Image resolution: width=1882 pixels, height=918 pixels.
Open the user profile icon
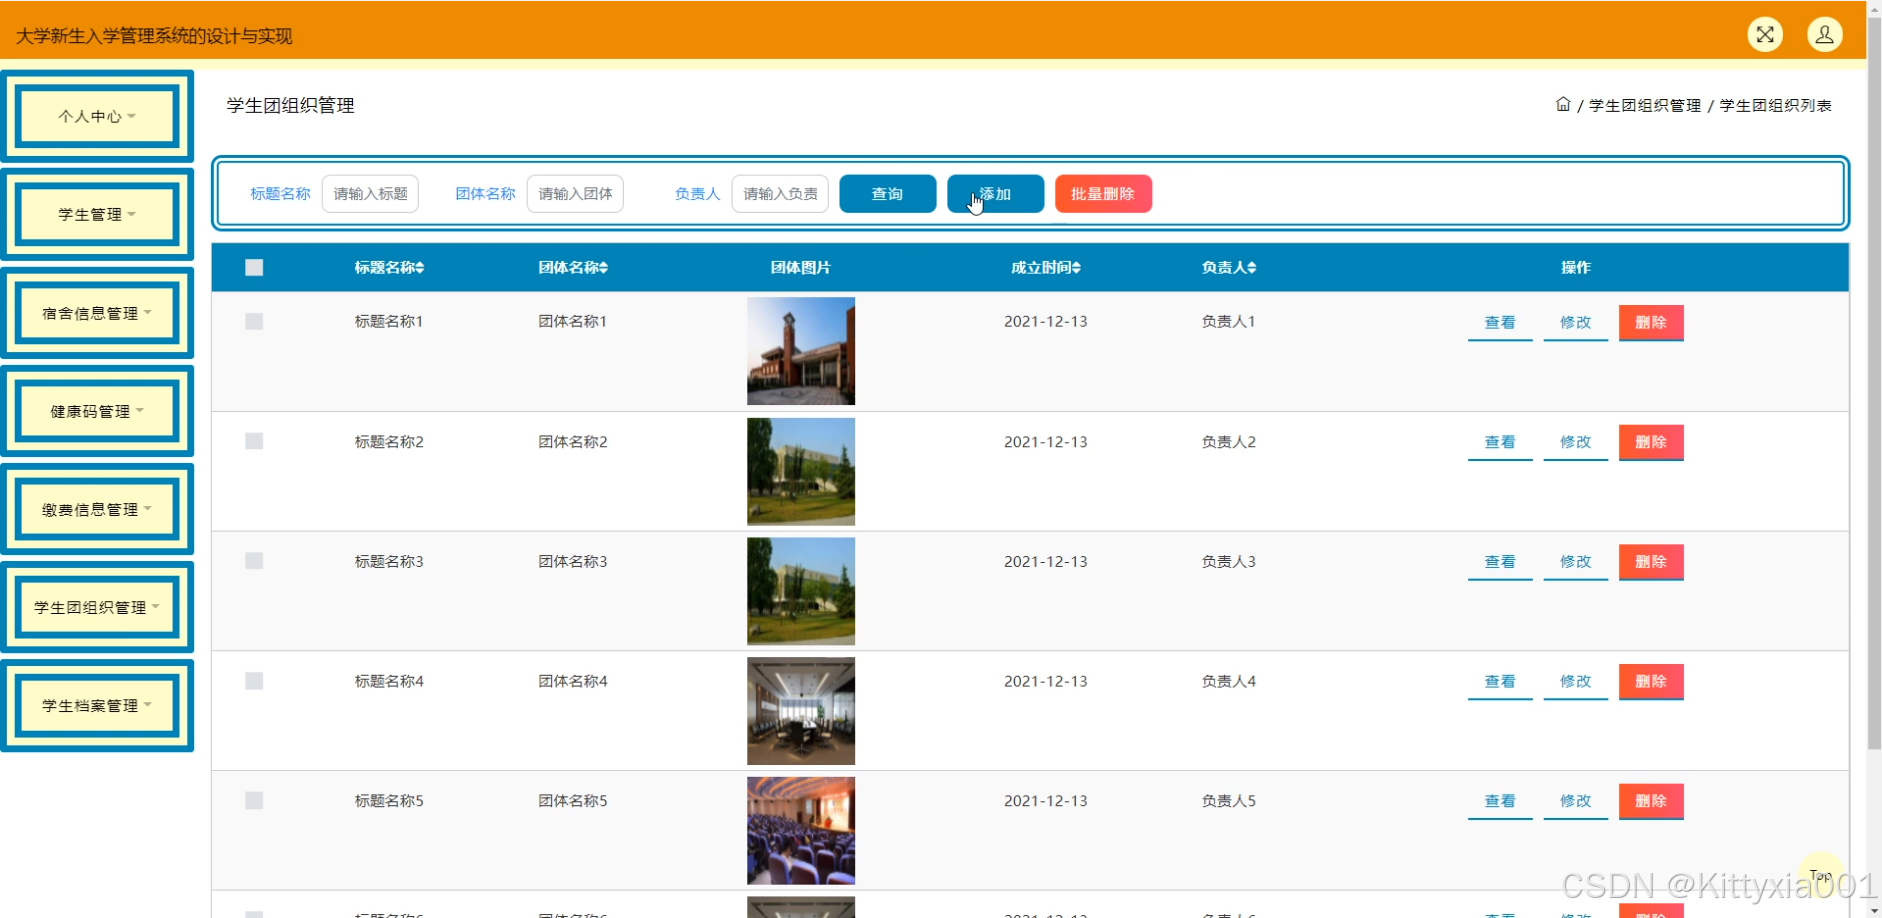click(x=1824, y=35)
